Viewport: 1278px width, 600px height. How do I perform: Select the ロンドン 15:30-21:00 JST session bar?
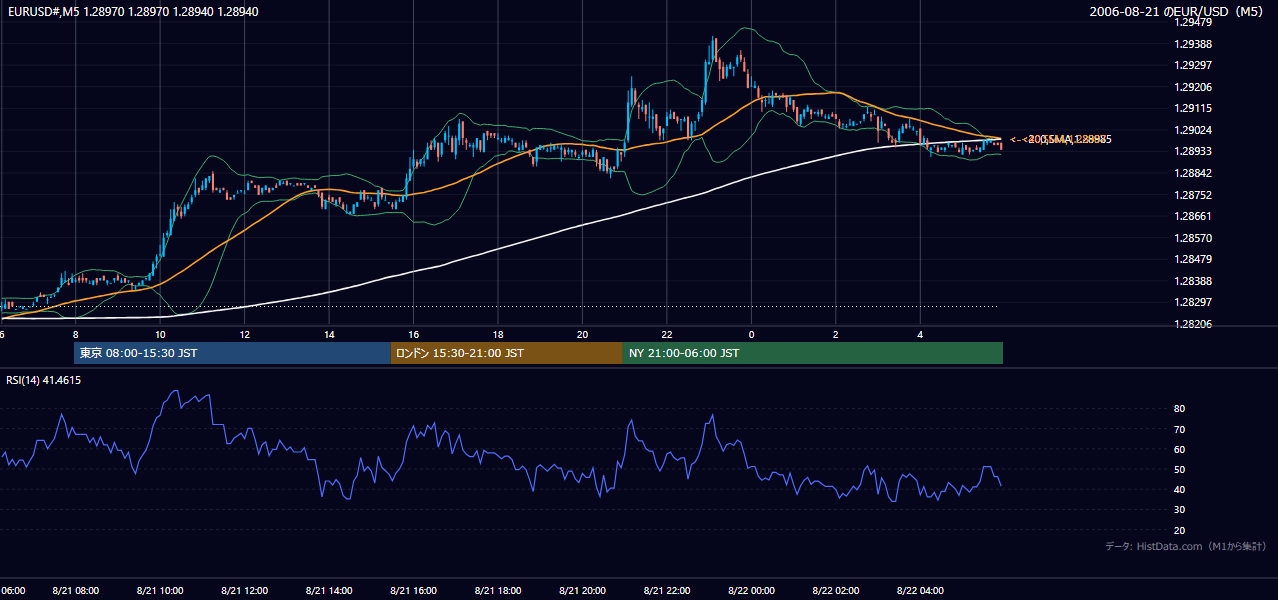(x=507, y=353)
